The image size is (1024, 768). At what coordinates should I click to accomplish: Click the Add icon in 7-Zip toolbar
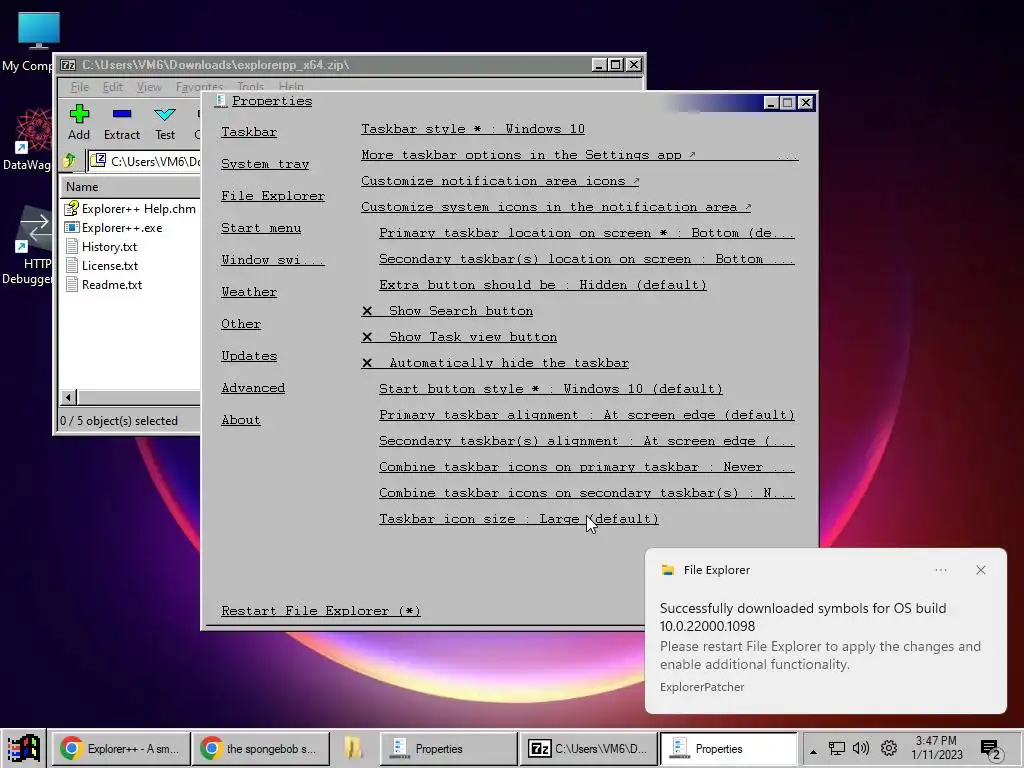click(x=79, y=122)
